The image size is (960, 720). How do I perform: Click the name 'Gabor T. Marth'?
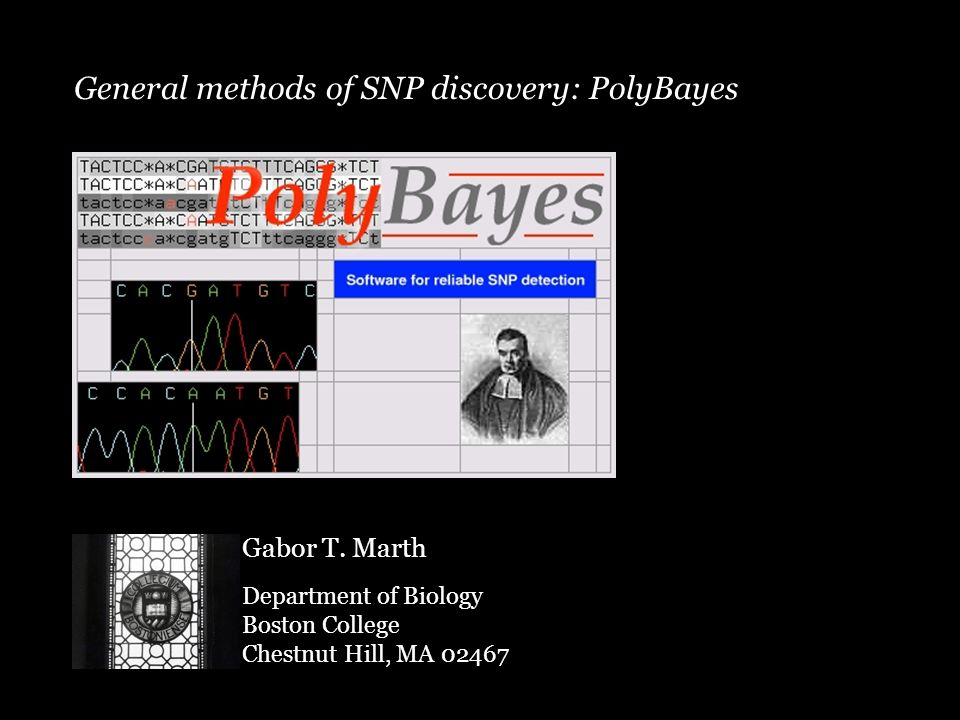[x=334, y=548]
